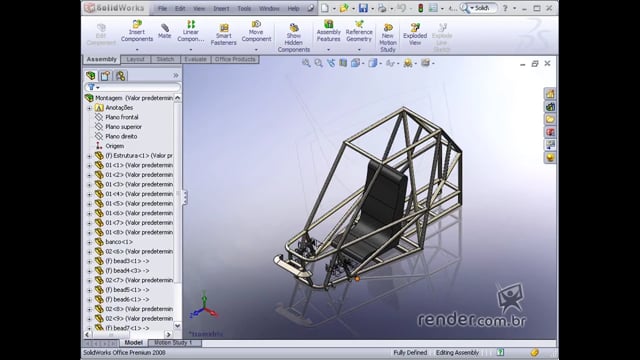Expand the (f) Estrutura<1> node
The image size is (640, 360).
point(89,156)
